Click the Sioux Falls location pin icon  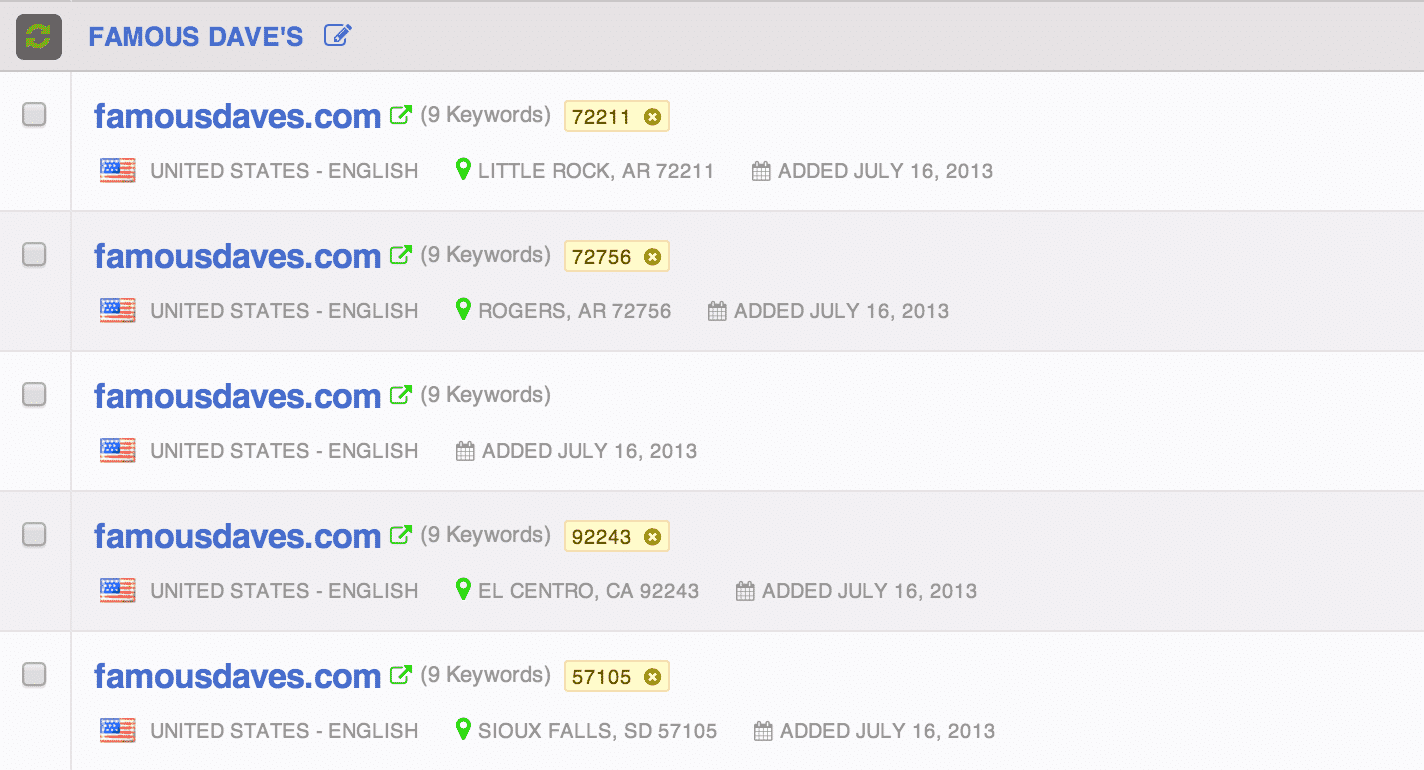coord(463,729)
